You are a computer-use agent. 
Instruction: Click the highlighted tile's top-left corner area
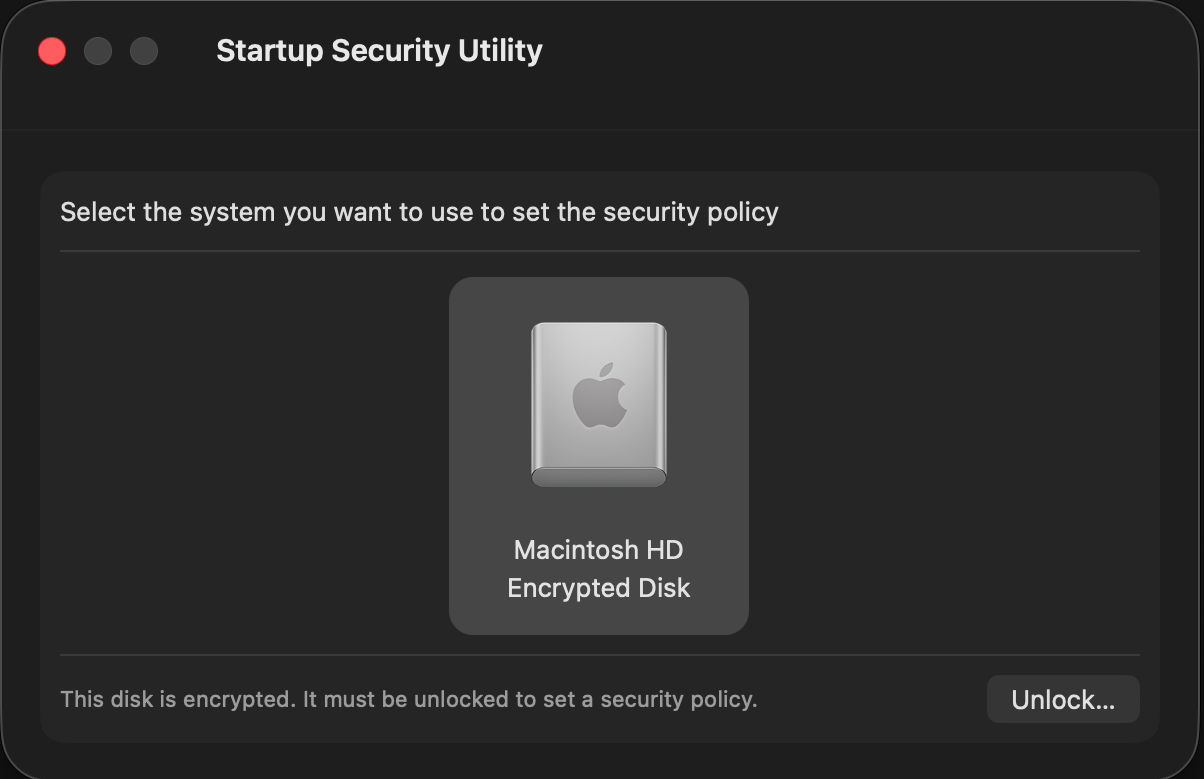coord(468,296)
